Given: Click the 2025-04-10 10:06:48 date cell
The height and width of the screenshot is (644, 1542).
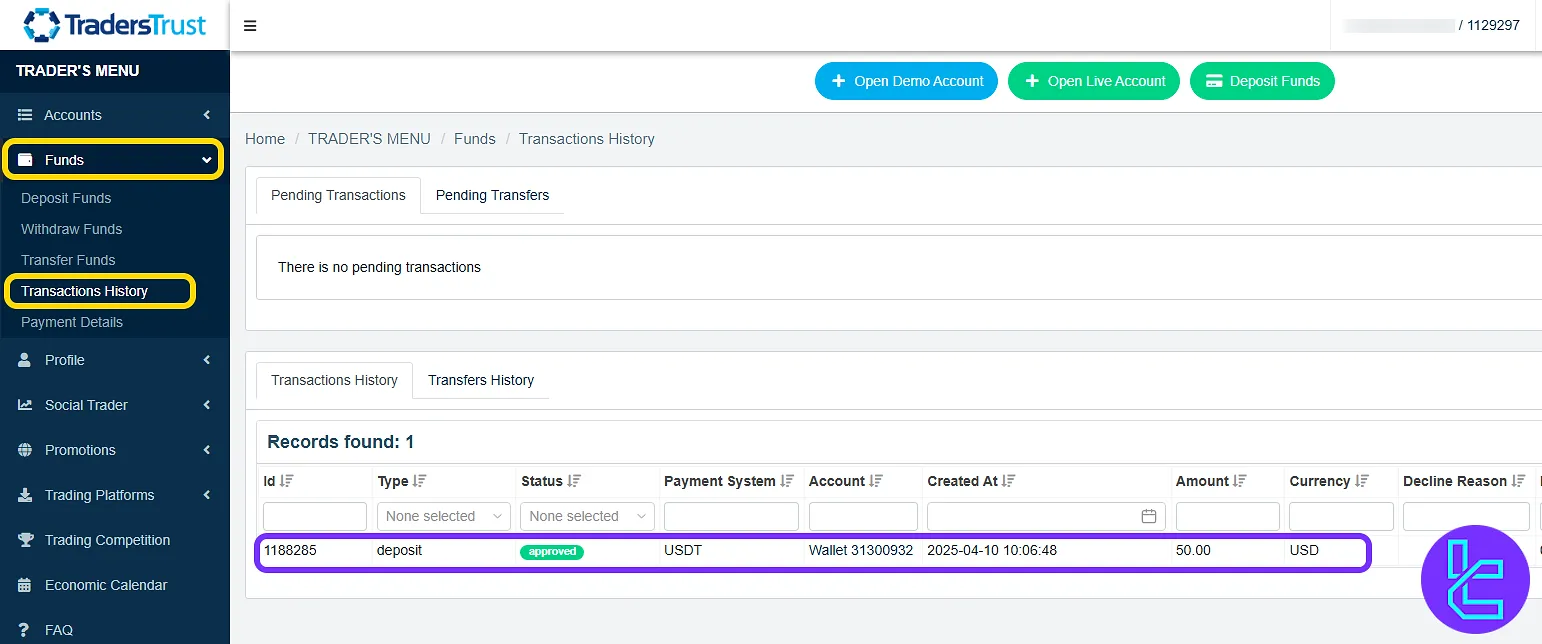Looking at the screenshot, I should [x=992, y=550].
